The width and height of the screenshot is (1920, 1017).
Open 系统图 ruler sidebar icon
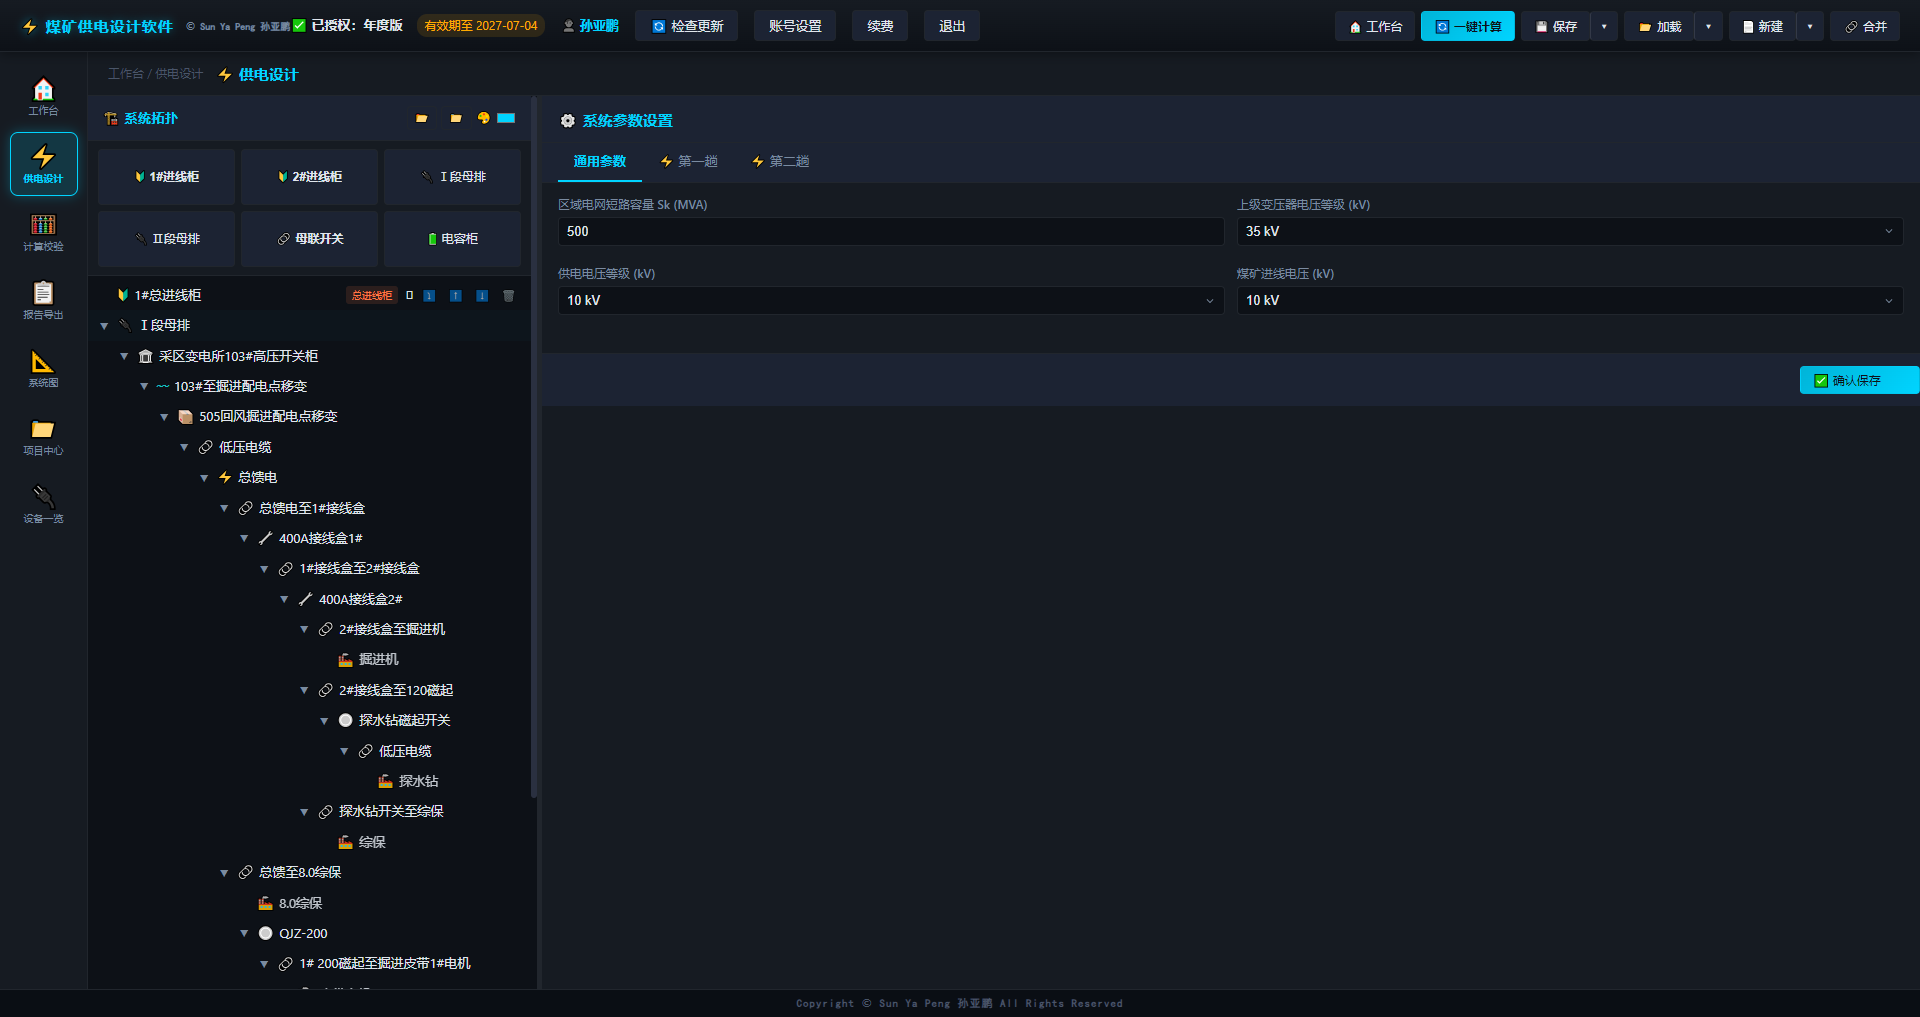click(43, 368)
